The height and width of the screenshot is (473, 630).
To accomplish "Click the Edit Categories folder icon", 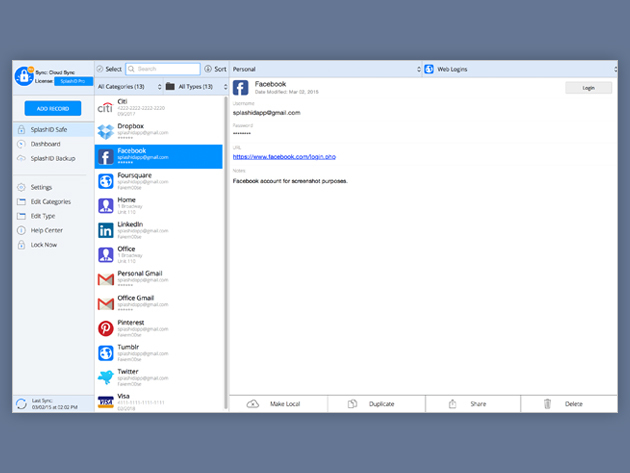I will coord(21,202).
